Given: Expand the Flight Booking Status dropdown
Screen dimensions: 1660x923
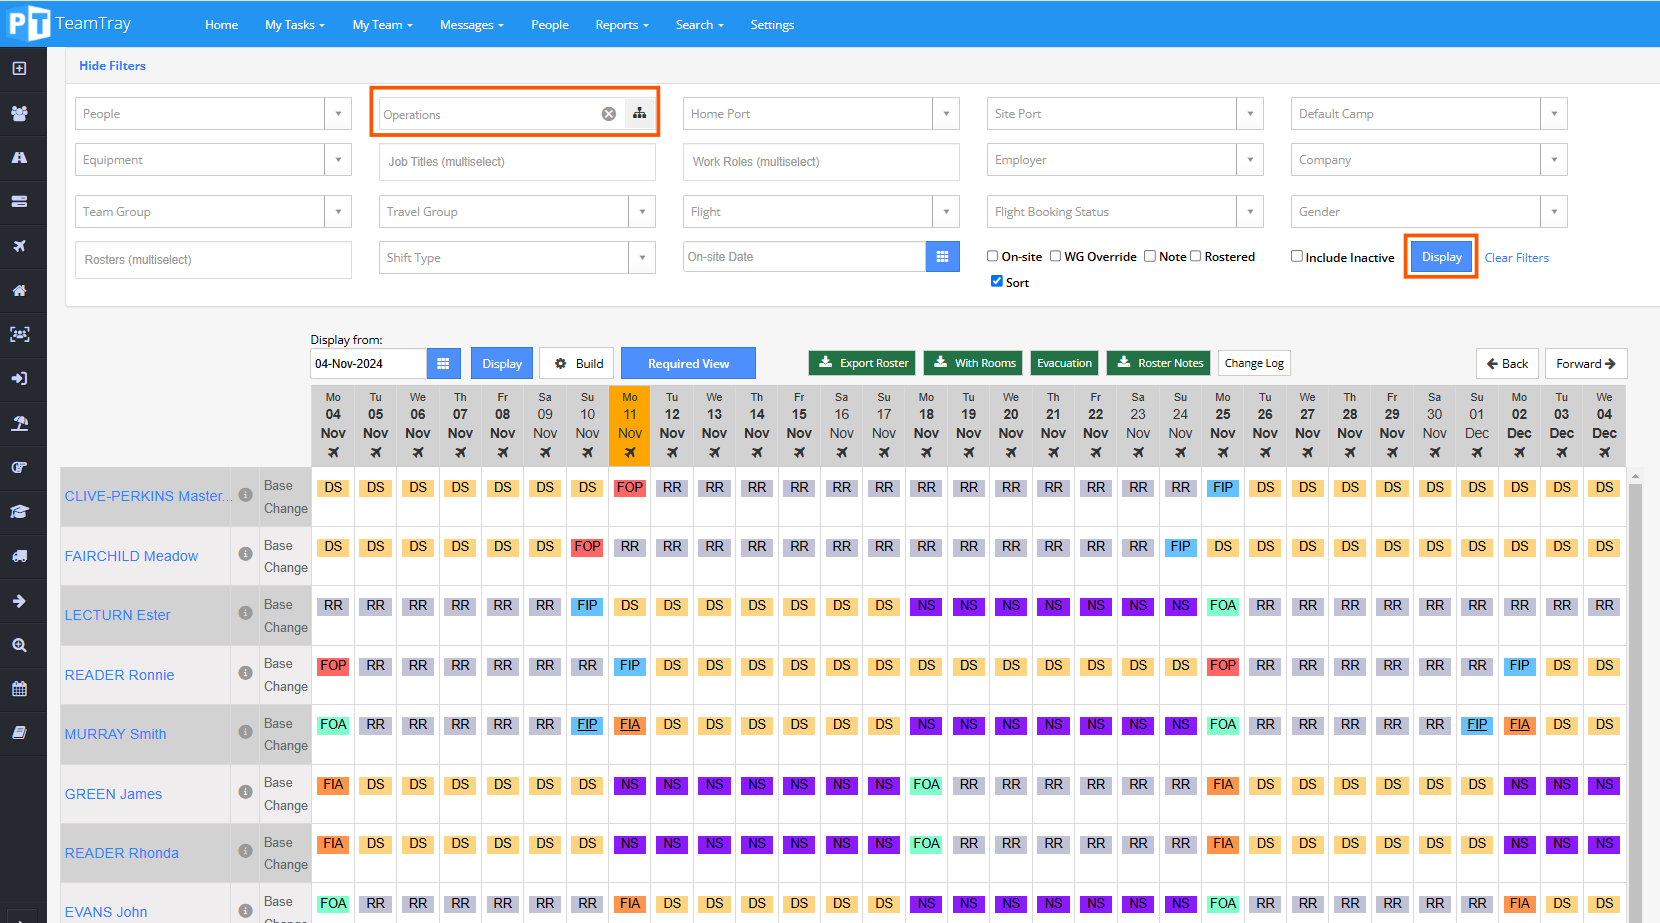Looking at the screenshot, I should pos(1250,212).
